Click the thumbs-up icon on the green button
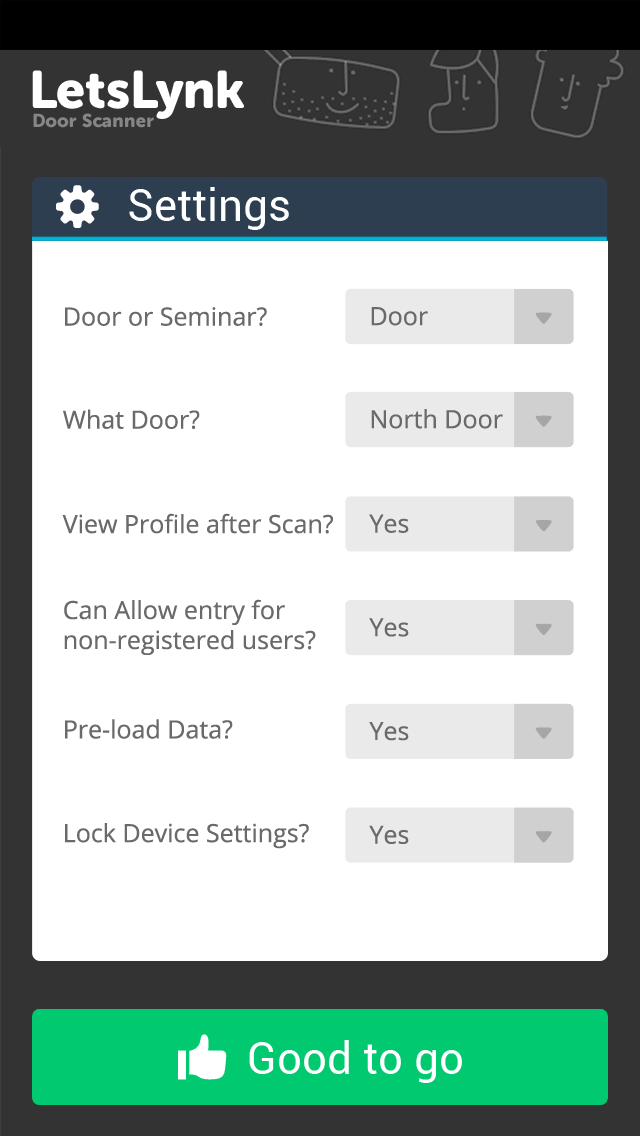The image size is (640, 1136). tap(203, 1058)
